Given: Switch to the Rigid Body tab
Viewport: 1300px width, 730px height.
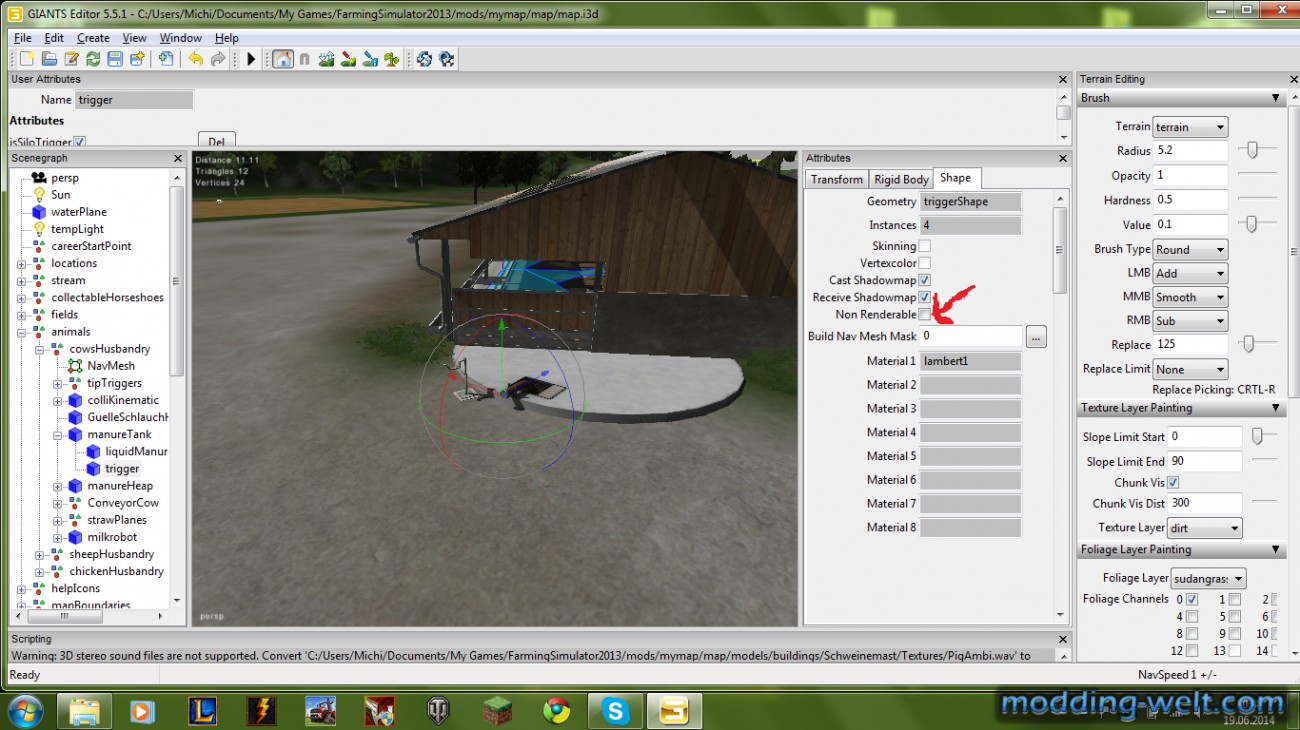Looking at the screenshot, I should pyautogui.click(x=901, y=179).
